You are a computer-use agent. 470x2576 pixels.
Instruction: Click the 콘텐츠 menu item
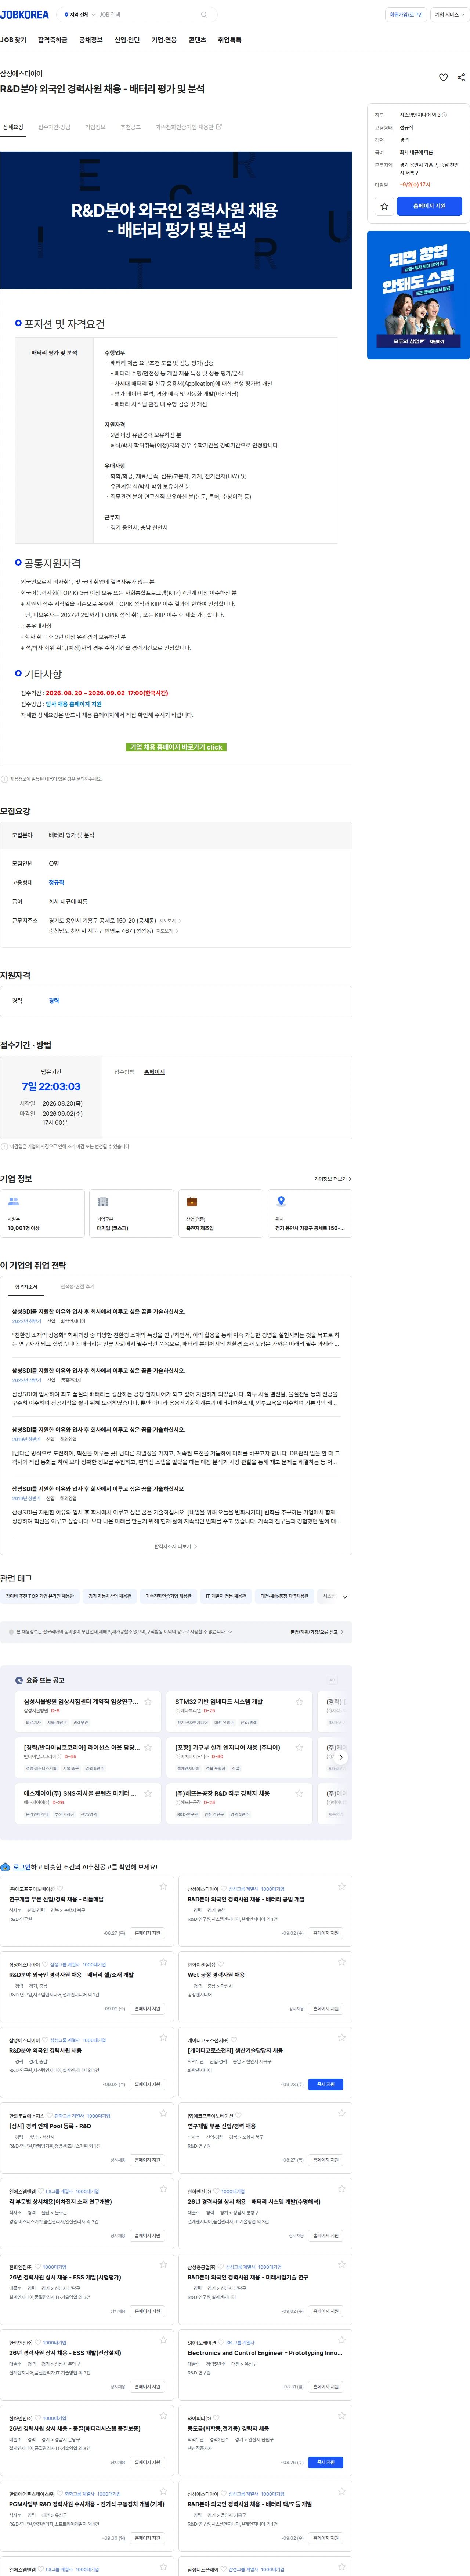tap(197, 40)
